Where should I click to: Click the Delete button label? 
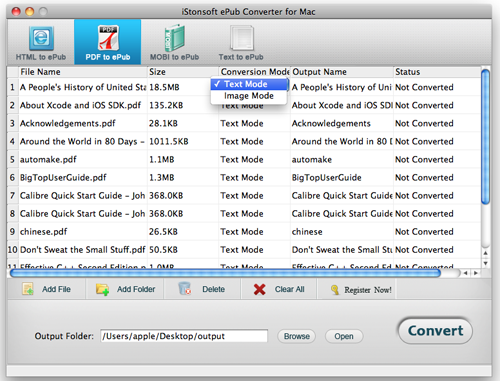click(x=213, y=289)
